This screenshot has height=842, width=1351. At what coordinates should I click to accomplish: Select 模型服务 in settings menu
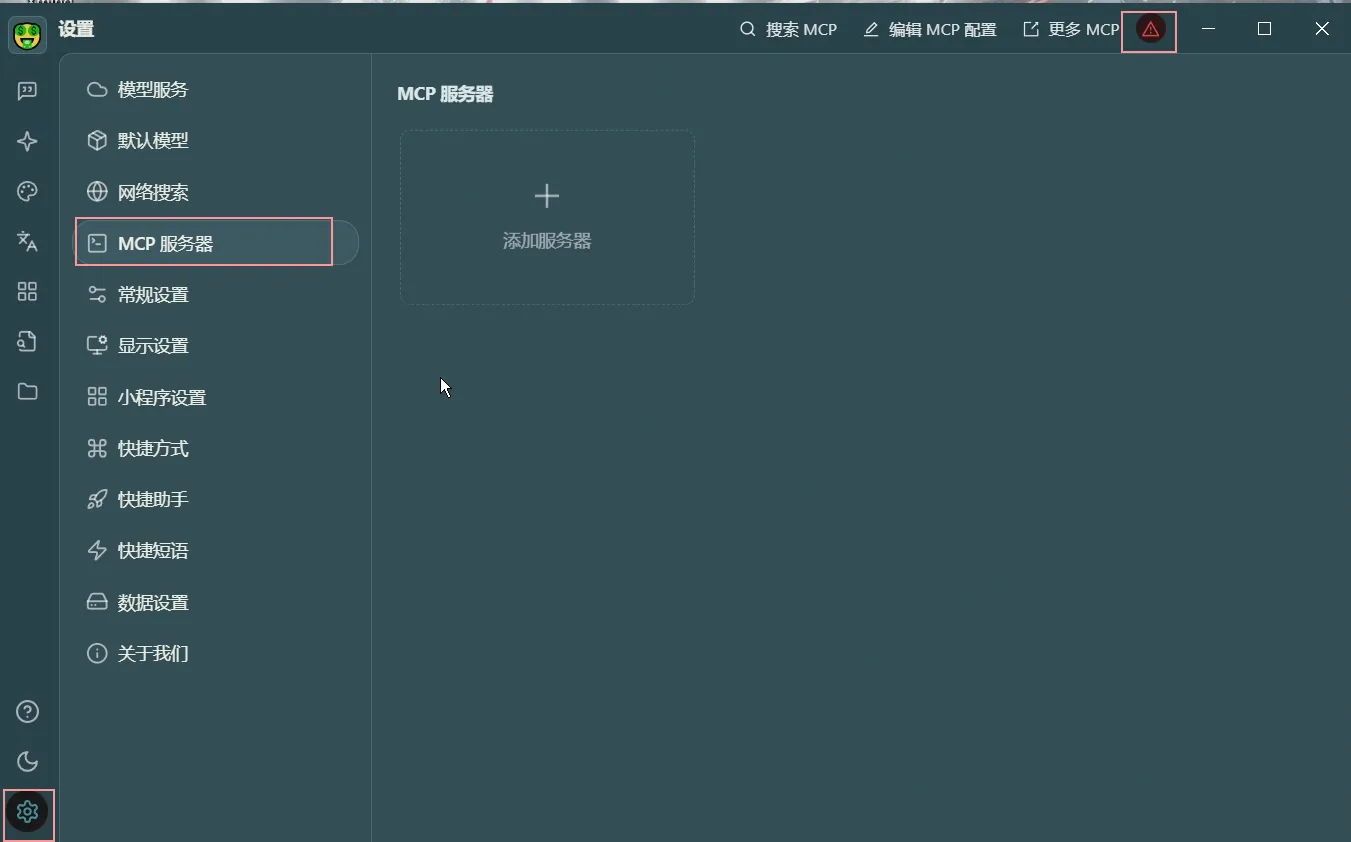pyautogui.click(x=152, y=90)
